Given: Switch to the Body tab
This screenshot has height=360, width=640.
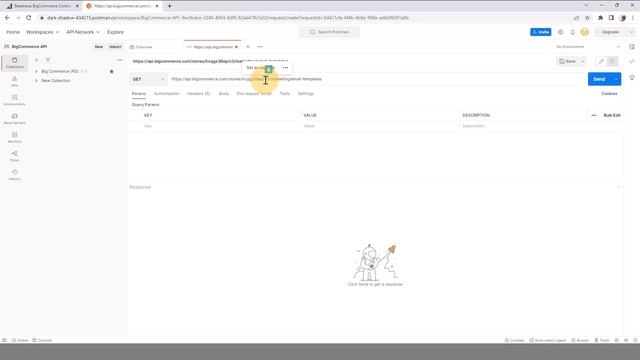Looking at the screenshot, I should pyautogui.click(x=224, y=93).
